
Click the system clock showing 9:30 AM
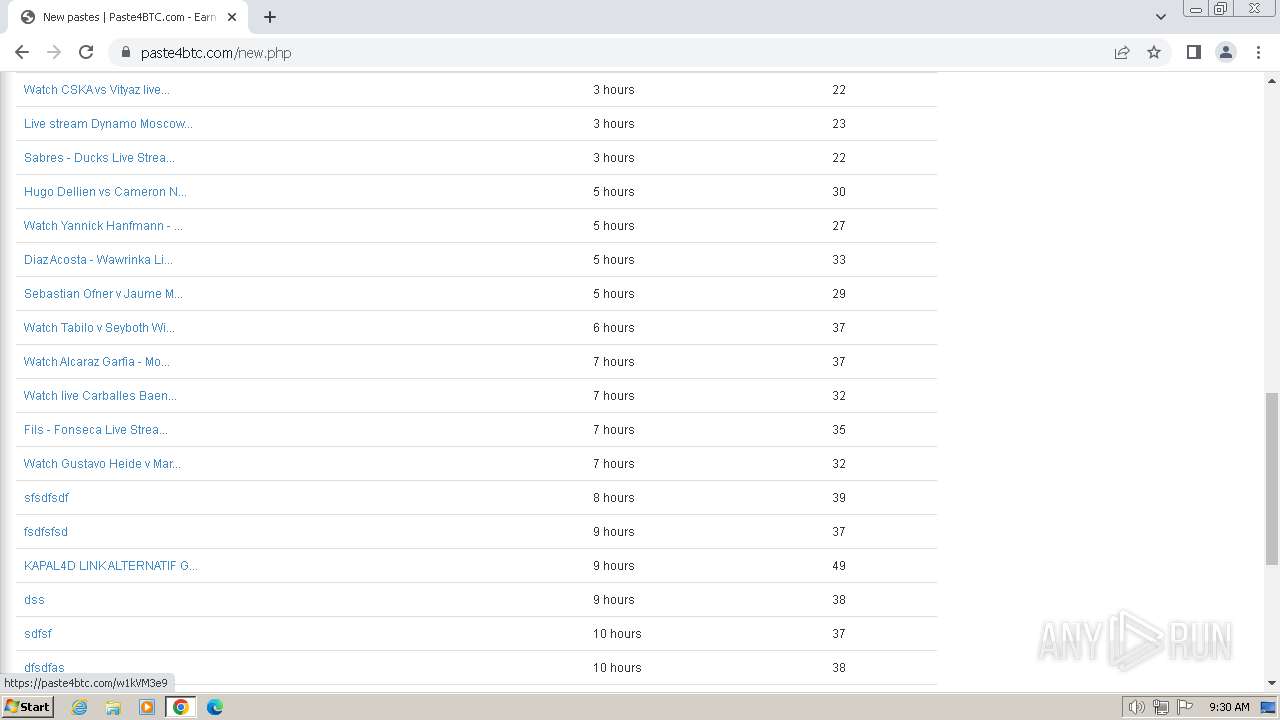tap(1229, 707)
